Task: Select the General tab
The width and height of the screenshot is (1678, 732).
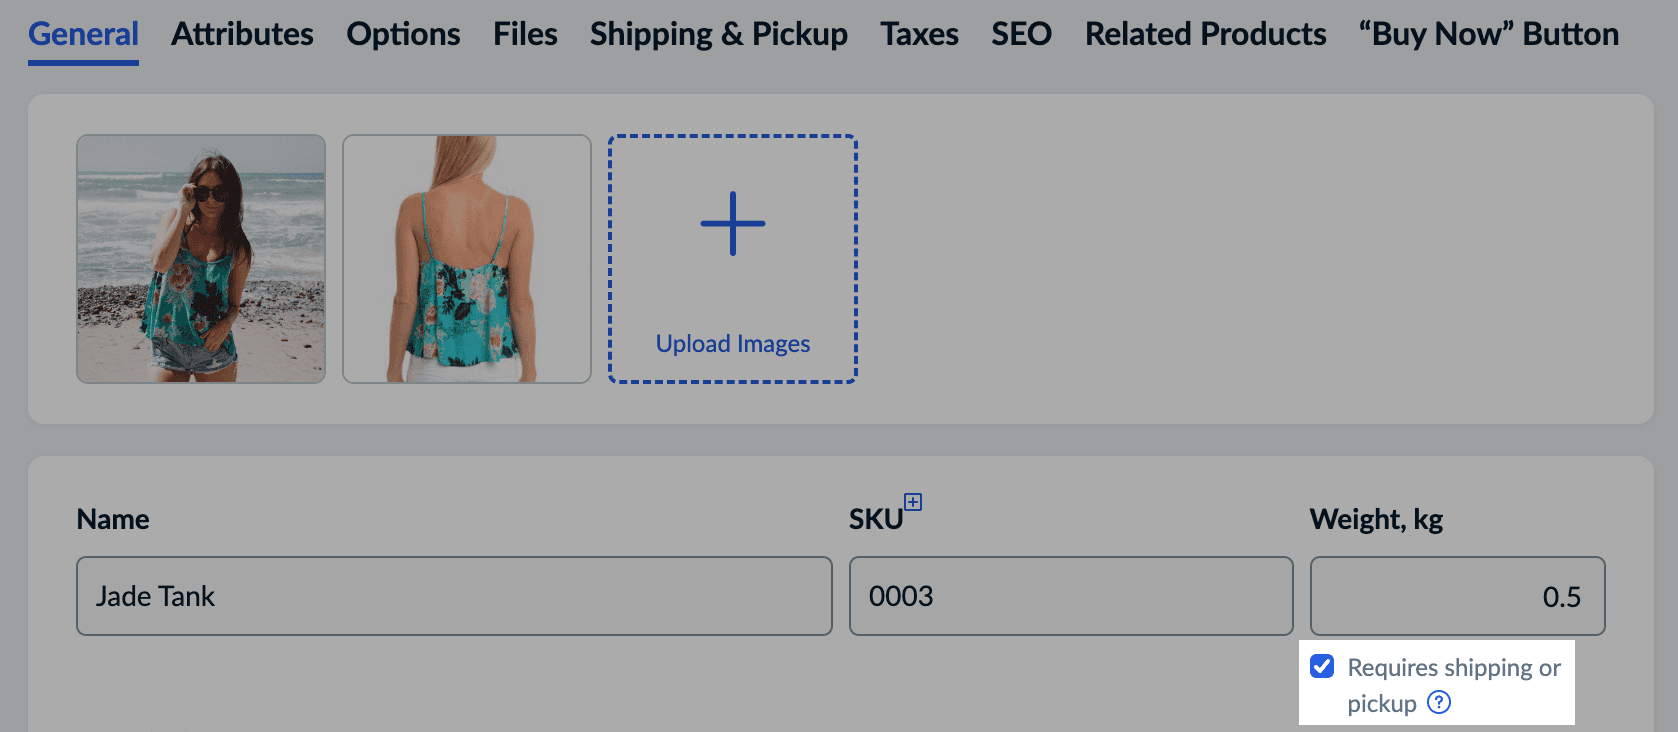Action: [x=83, y=34]
